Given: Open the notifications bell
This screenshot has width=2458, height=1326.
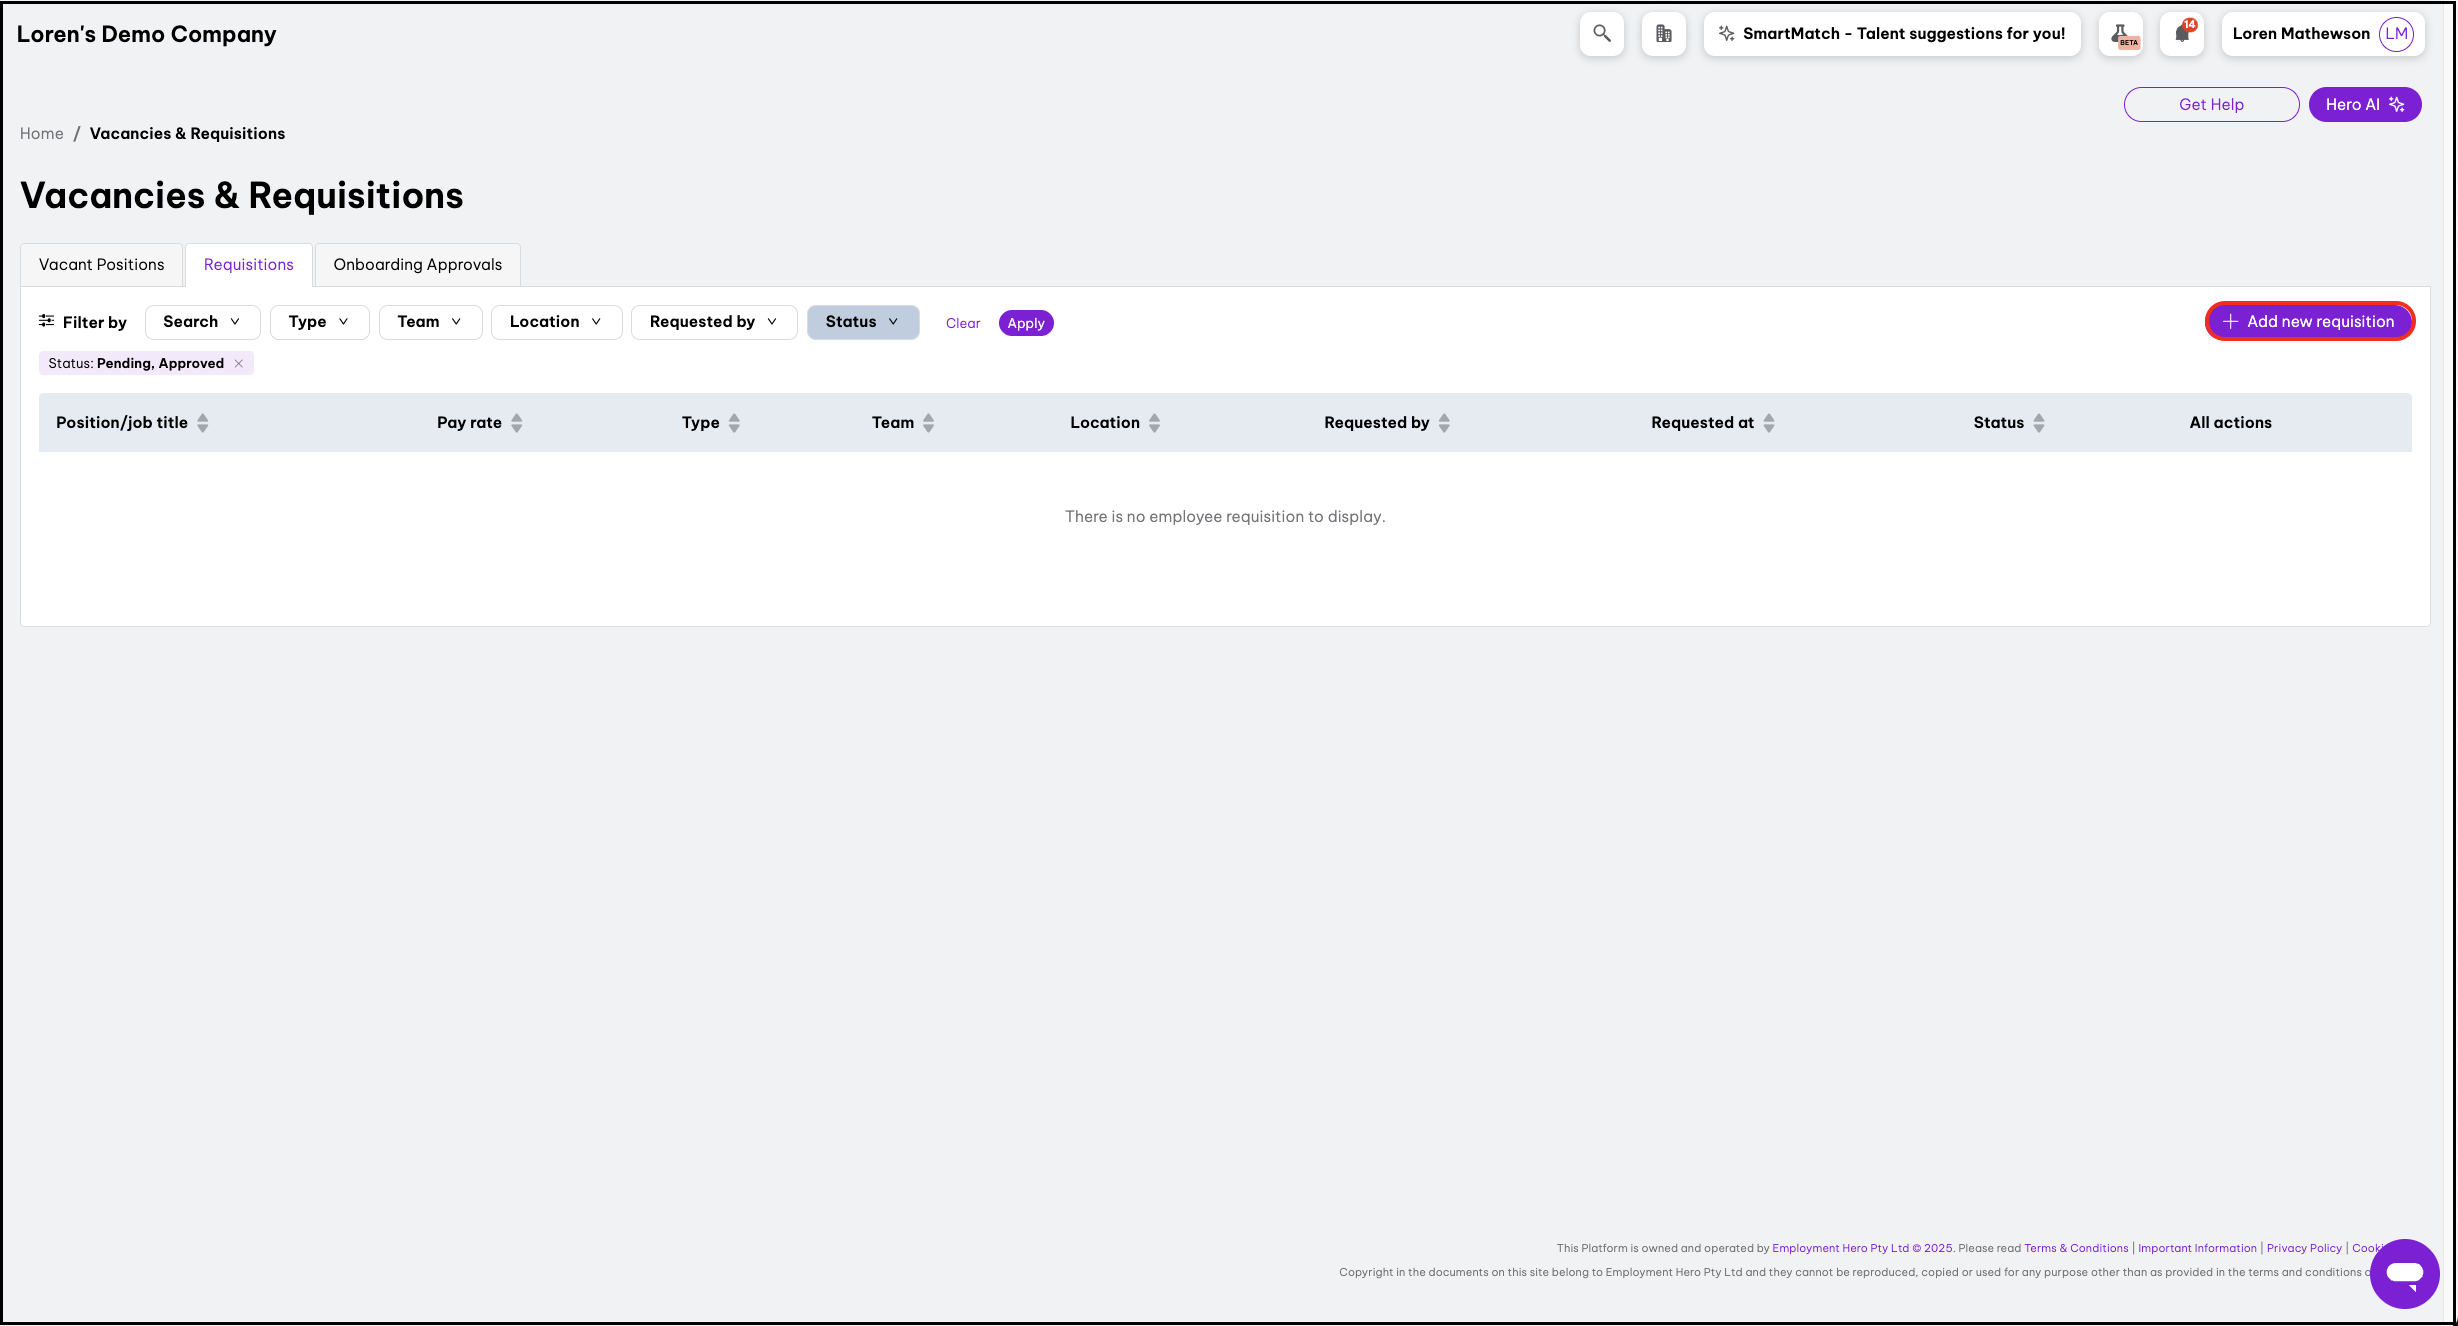Looking at the screenshot, I should pyautogui.click(x=2182, y=34).
